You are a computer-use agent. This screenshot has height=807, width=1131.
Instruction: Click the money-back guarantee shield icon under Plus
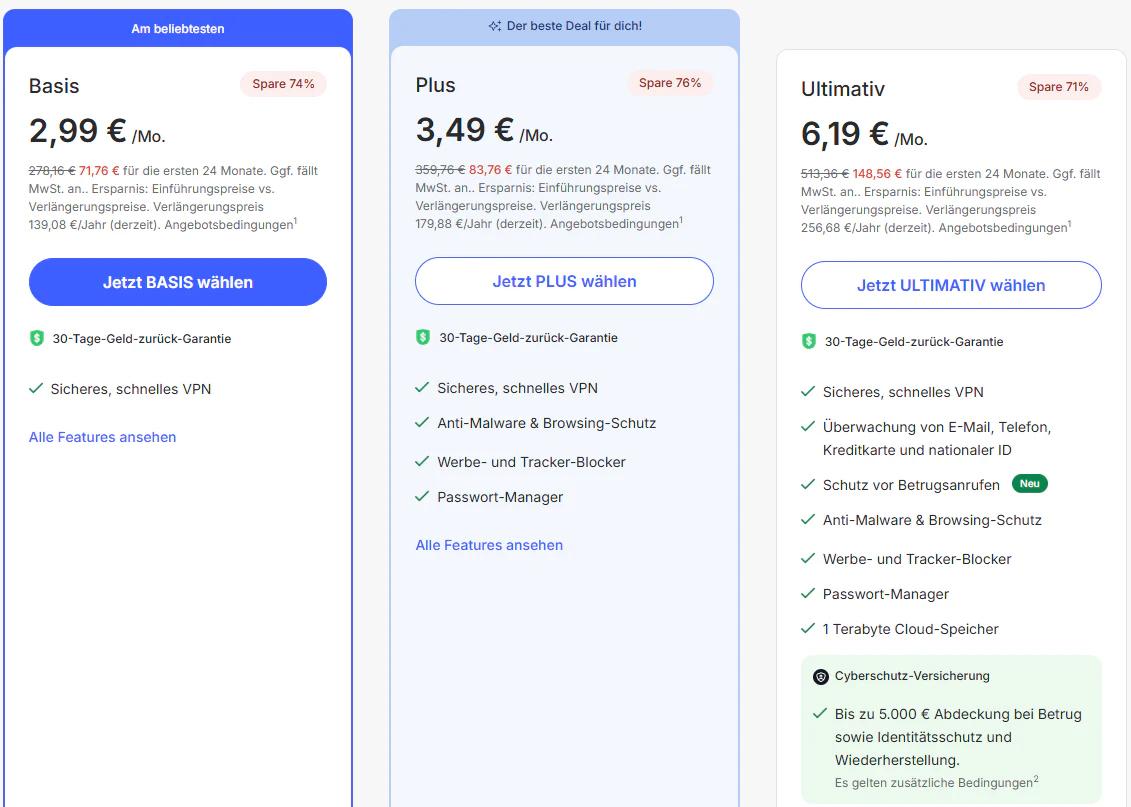[423, 338]
